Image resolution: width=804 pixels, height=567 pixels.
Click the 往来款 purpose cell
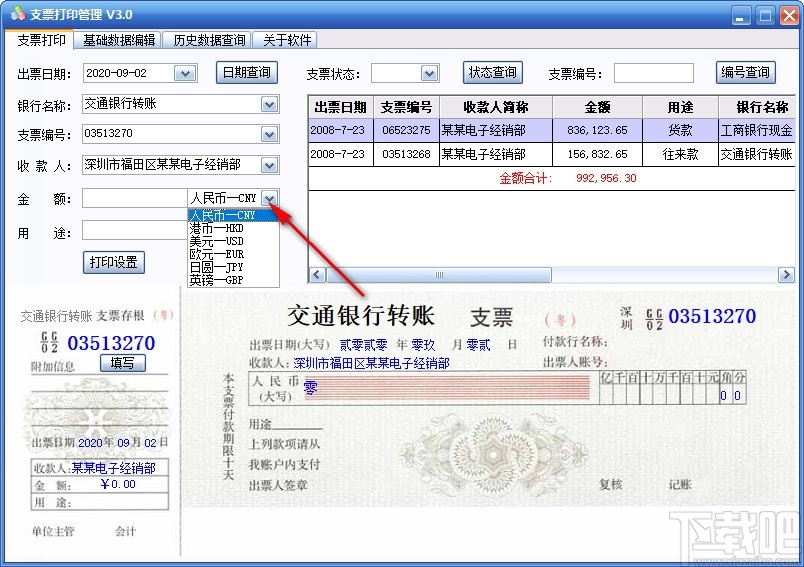(680, 154)
